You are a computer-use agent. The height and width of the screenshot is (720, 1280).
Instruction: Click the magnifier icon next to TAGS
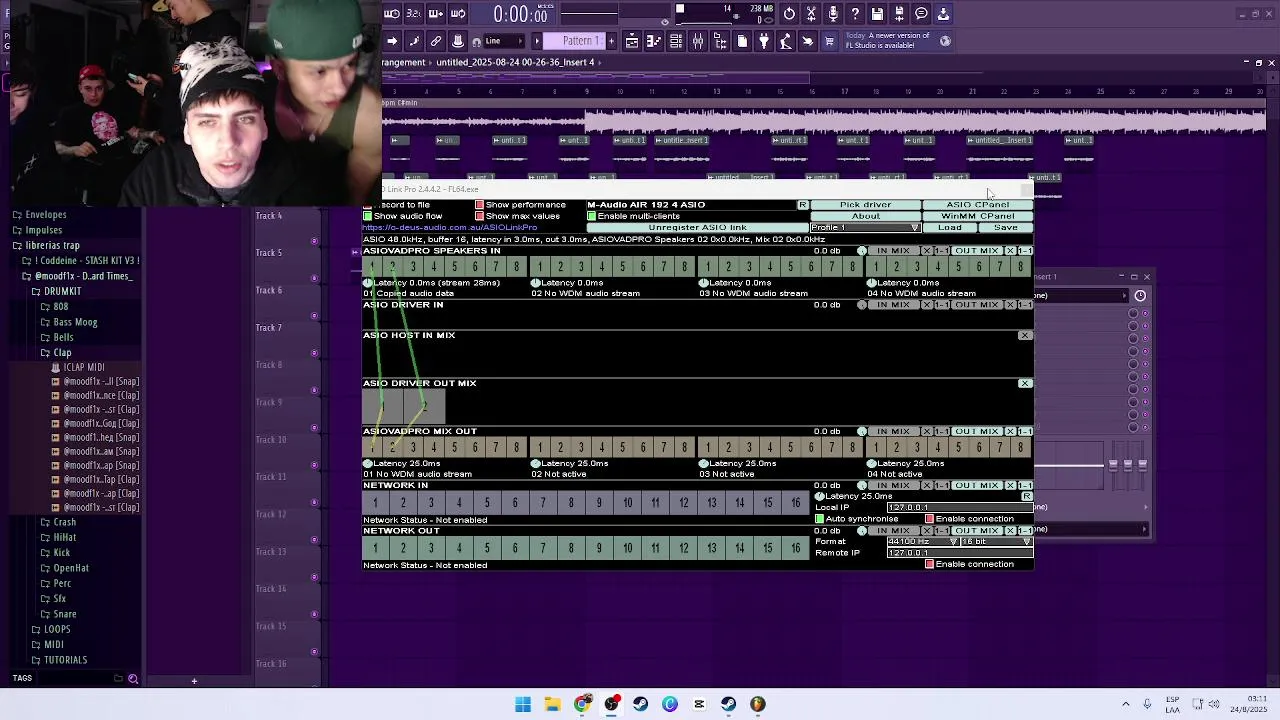coord(133,679)
